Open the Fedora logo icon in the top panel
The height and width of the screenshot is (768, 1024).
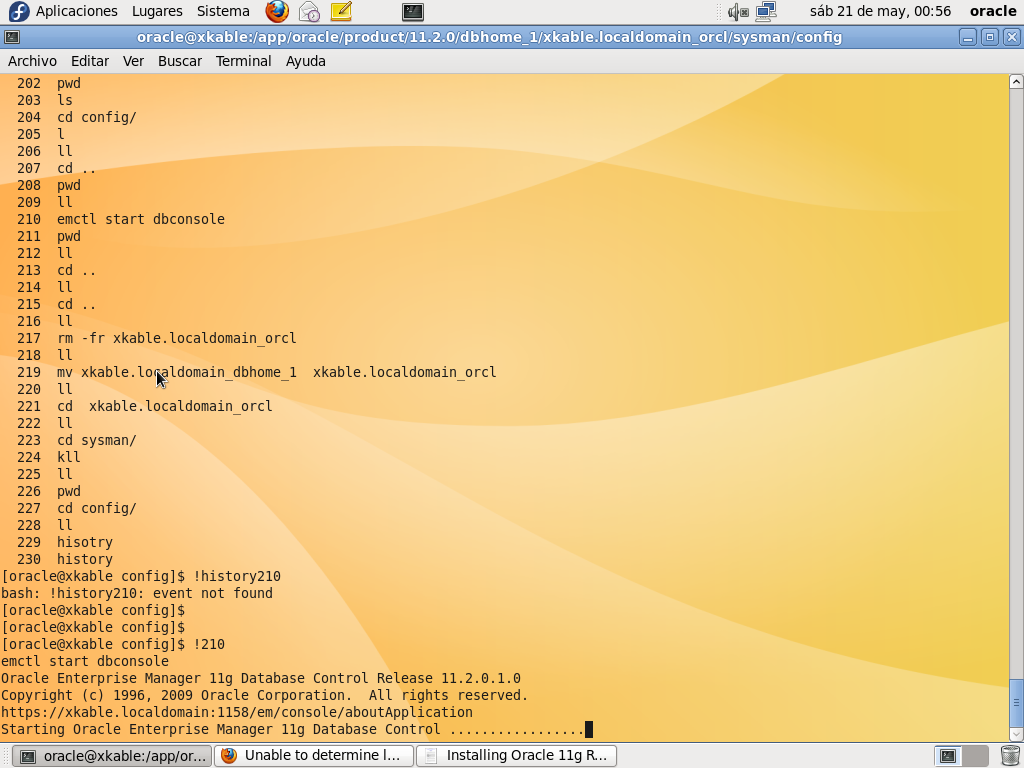(x=19, y=11)
